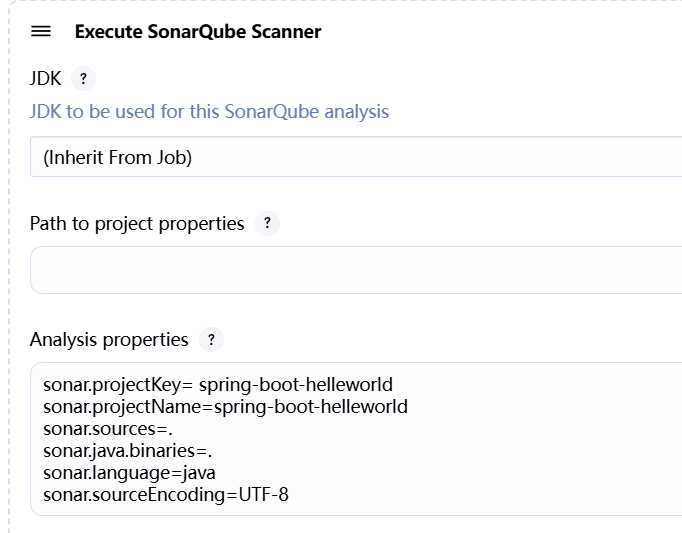Viewport: 682px width, 533px height.
Task: Open help for the JDK field
Action: point(84,78)
